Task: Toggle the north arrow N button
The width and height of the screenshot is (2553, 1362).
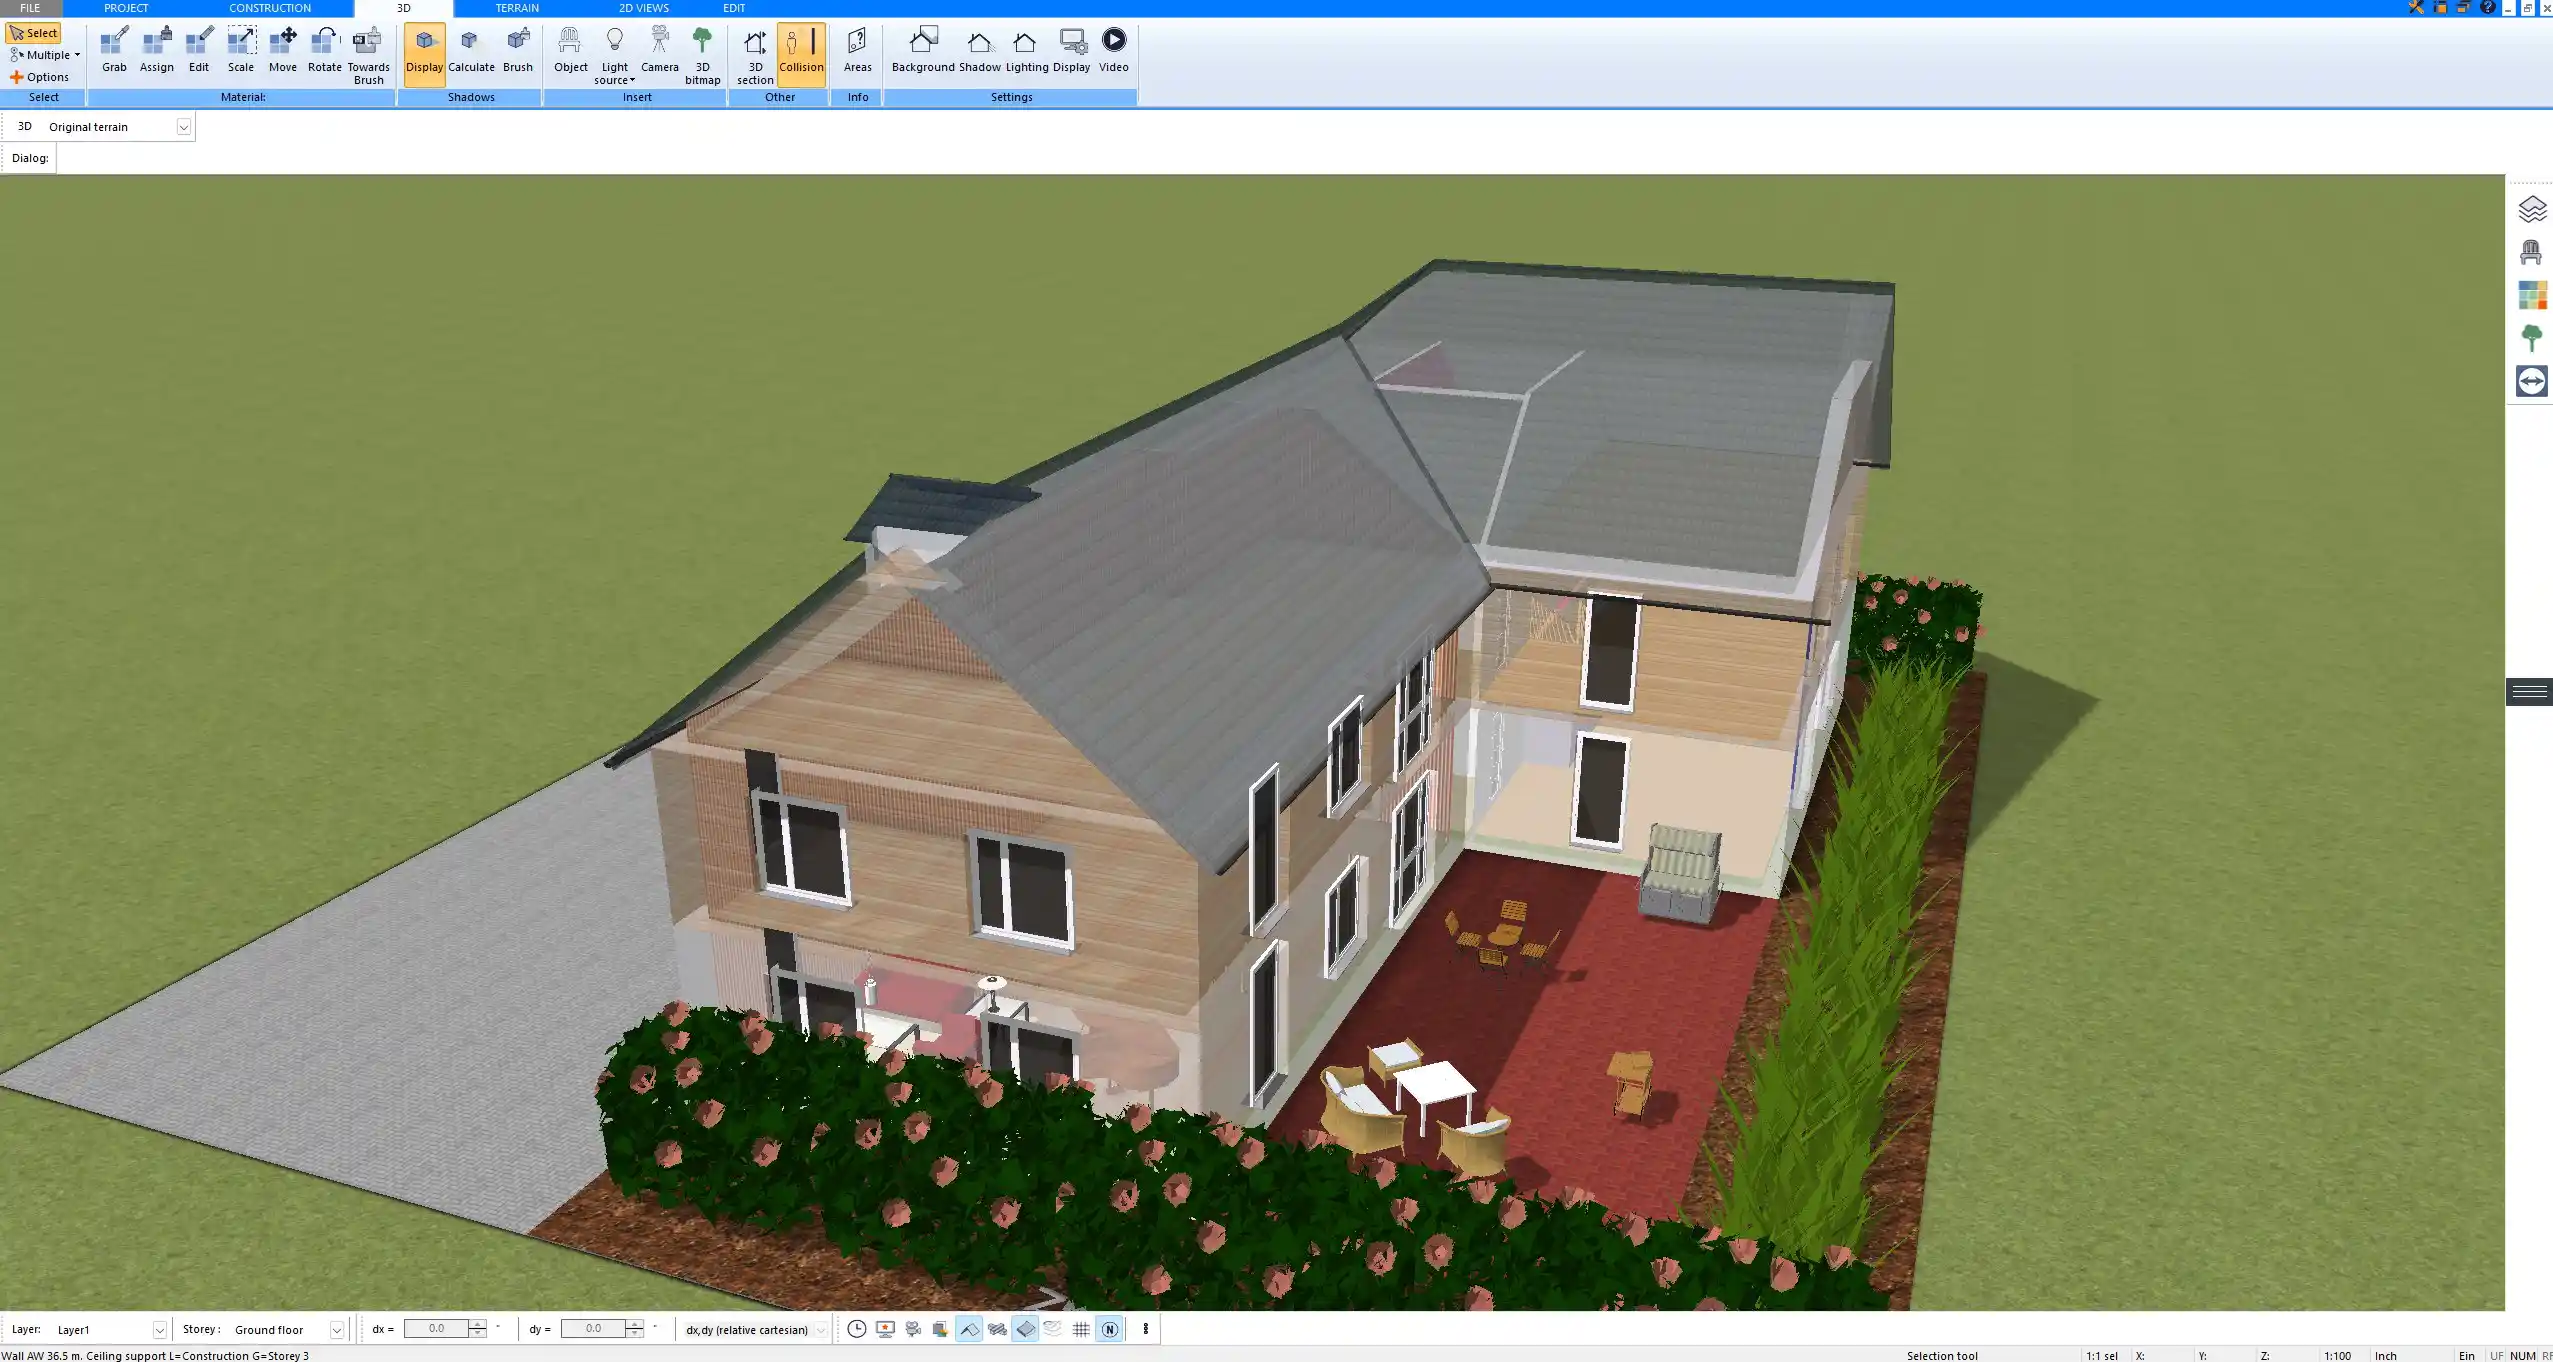Action: [x=1109, y=1329]
